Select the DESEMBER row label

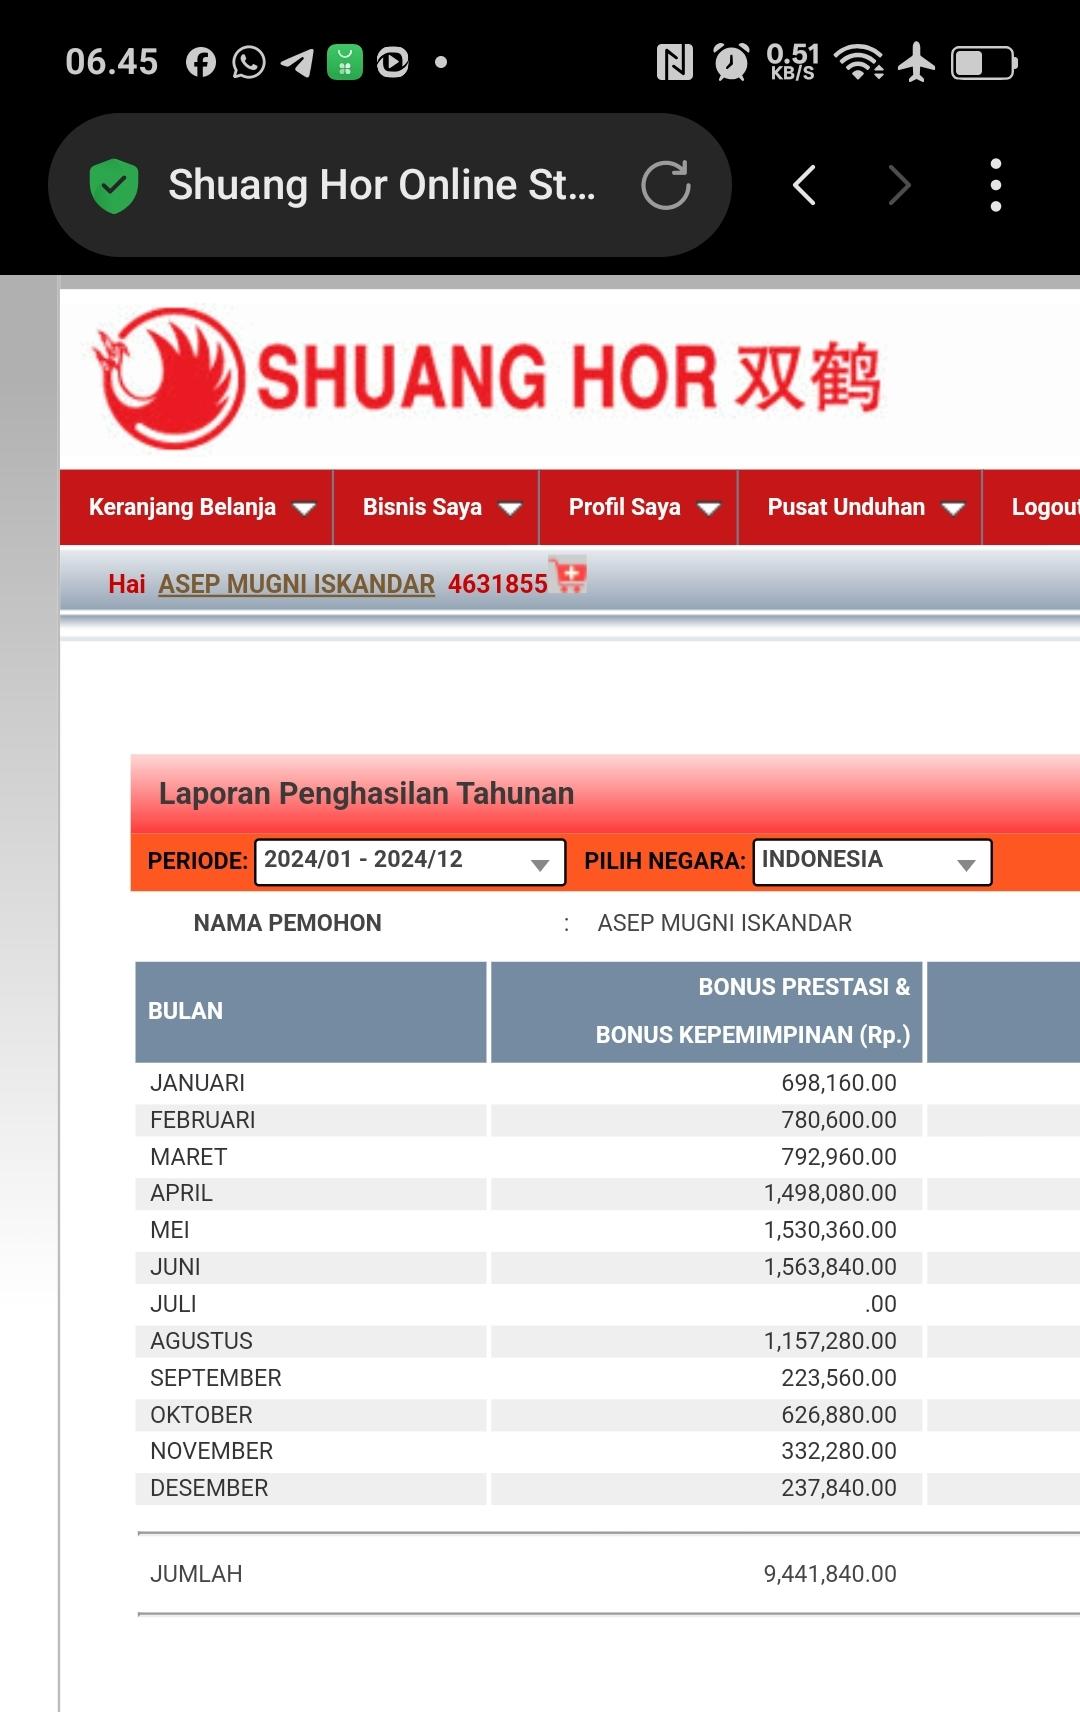click(209, 1488)
